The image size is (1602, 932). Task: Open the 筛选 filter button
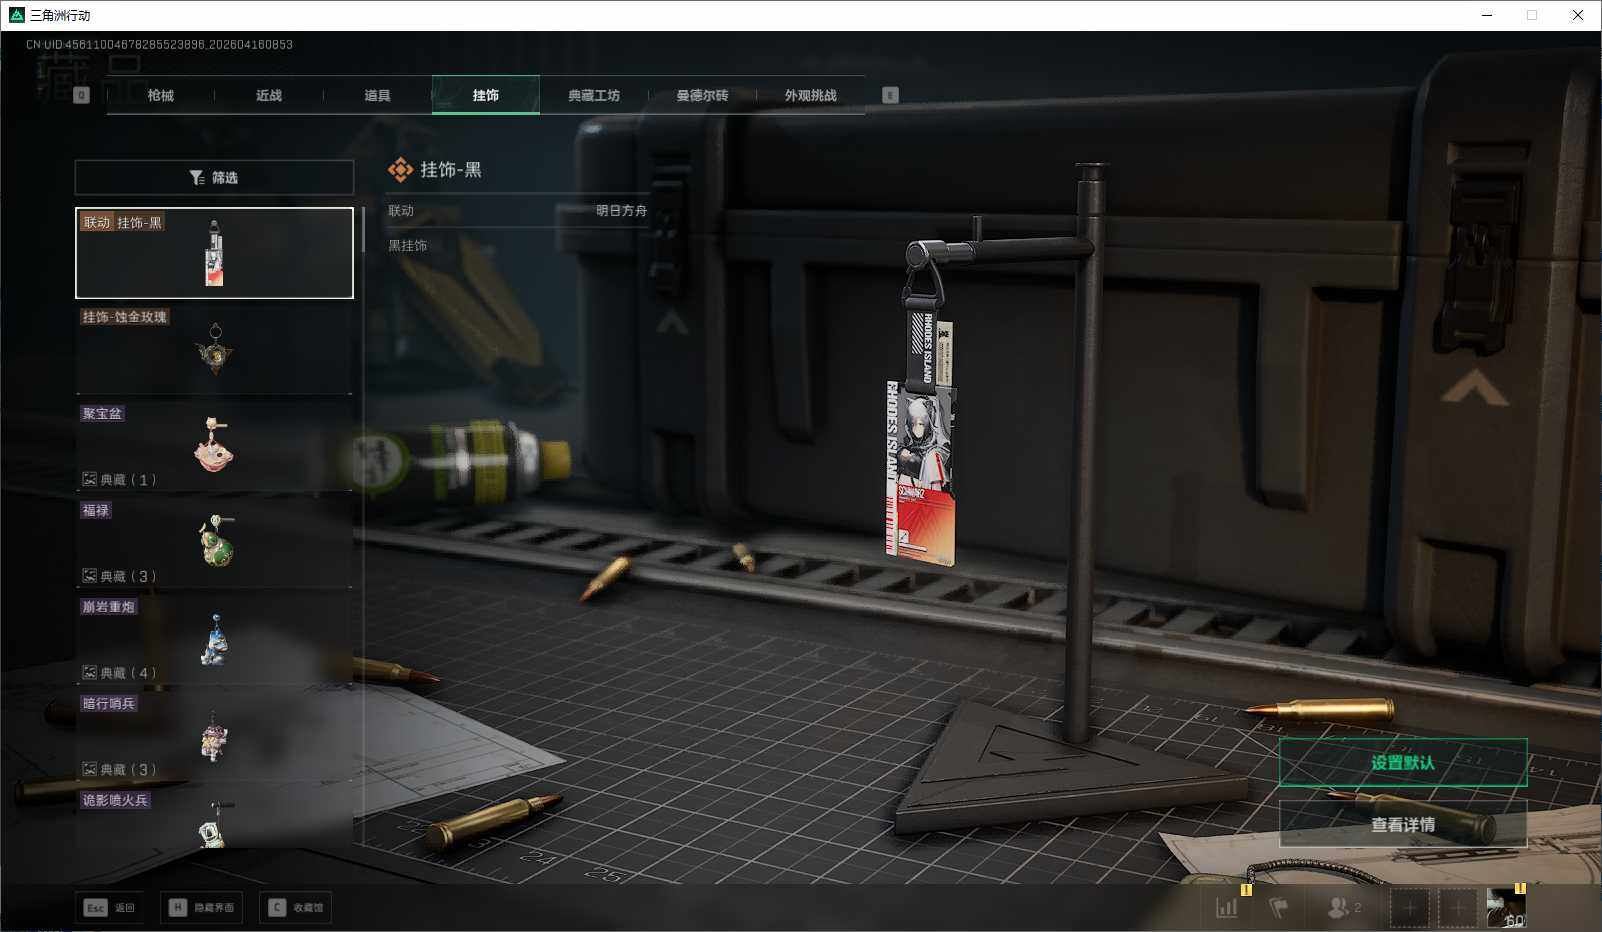(214, 177)
